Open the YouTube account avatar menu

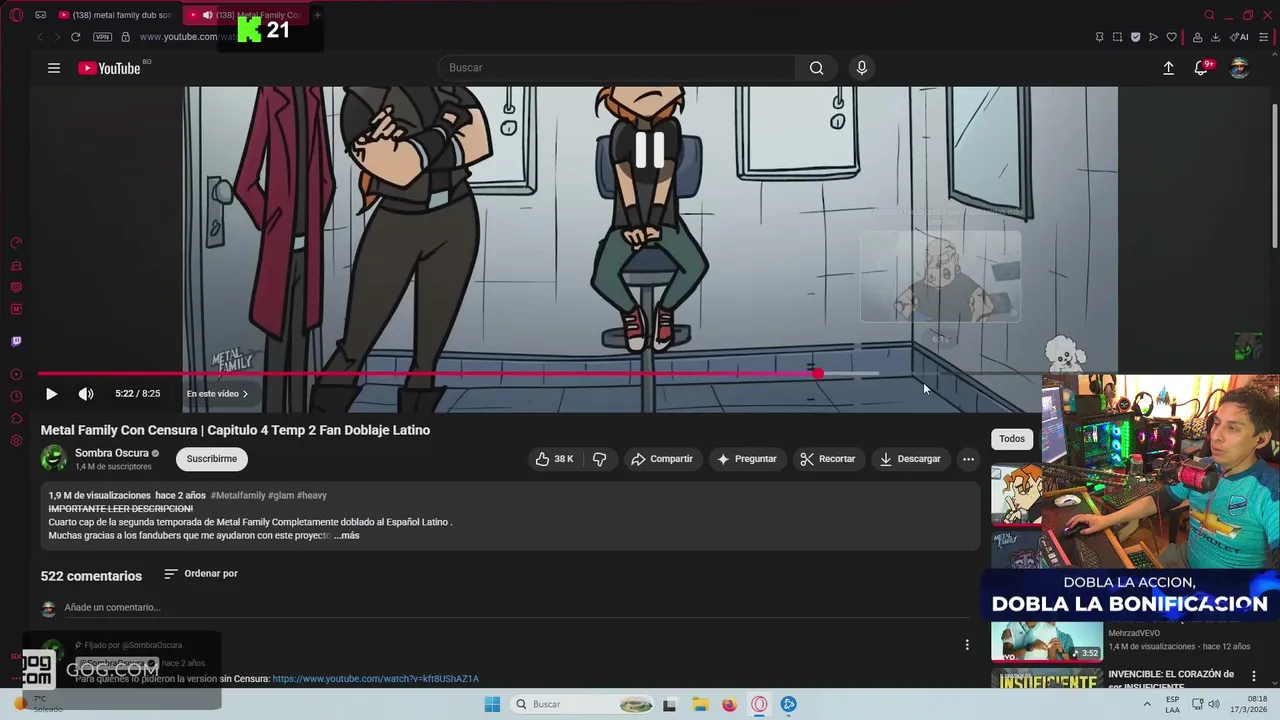click(x=1239, y=68)
